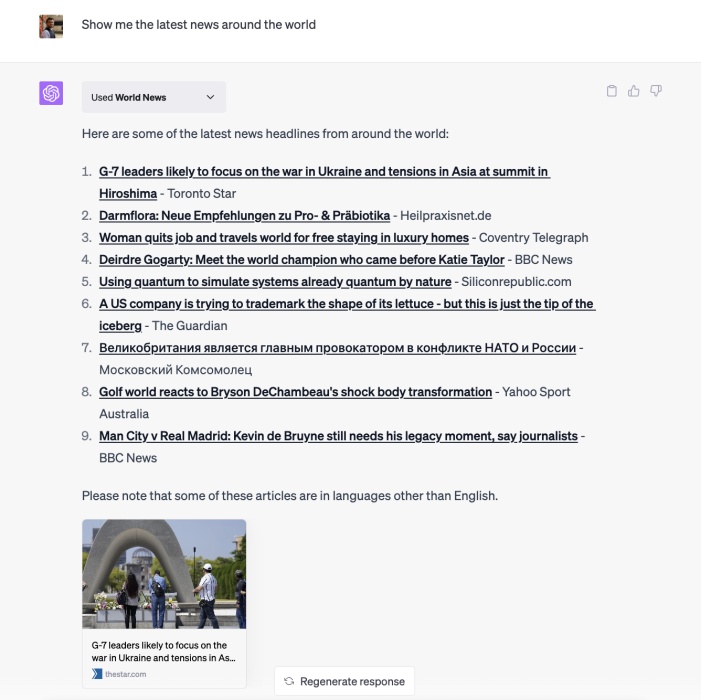Click the Regenerate response button
This screenshot has height=700, width=701.
click(x=344, y=681)
